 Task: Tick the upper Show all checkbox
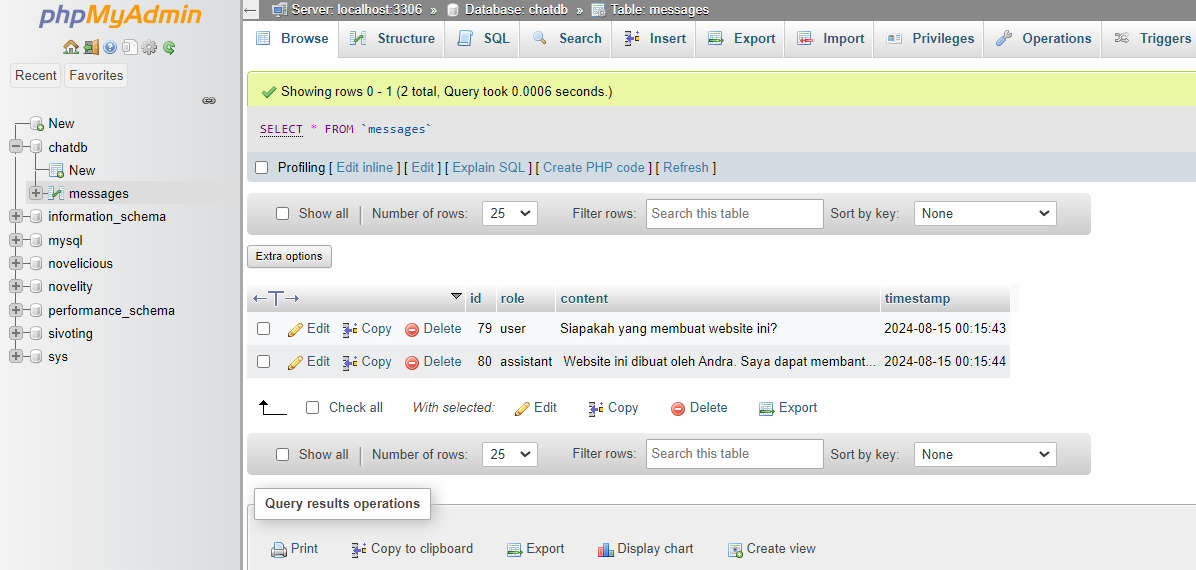[x=283, y=214]
